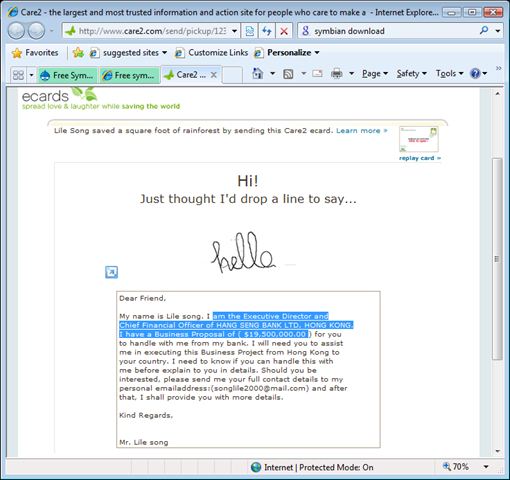The image size is (510, 480).
Task: Expand the Print options dropdown arrow
Action: pyautogui.click(x=351, y=73)
